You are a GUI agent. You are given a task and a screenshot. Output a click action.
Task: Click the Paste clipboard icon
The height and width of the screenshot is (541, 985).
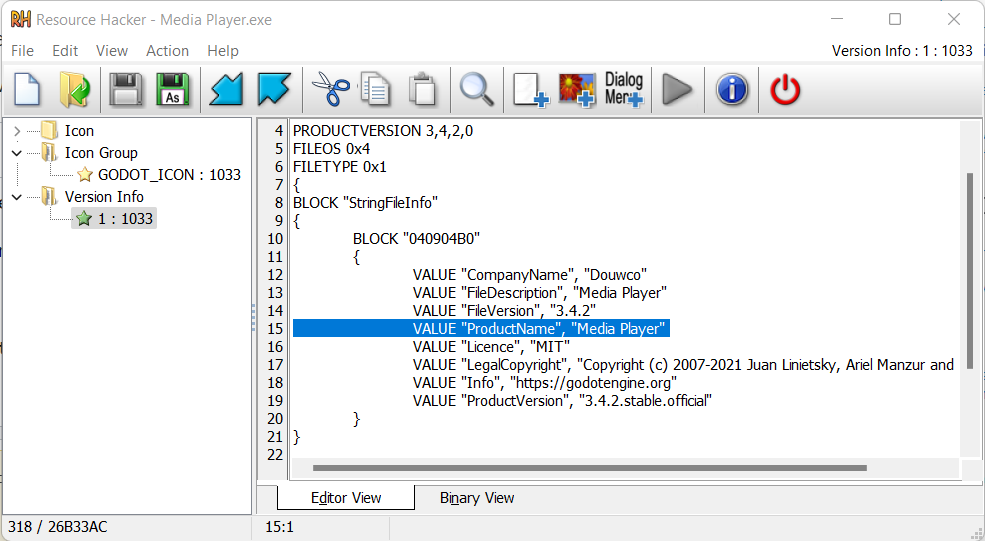coord(423,89)
